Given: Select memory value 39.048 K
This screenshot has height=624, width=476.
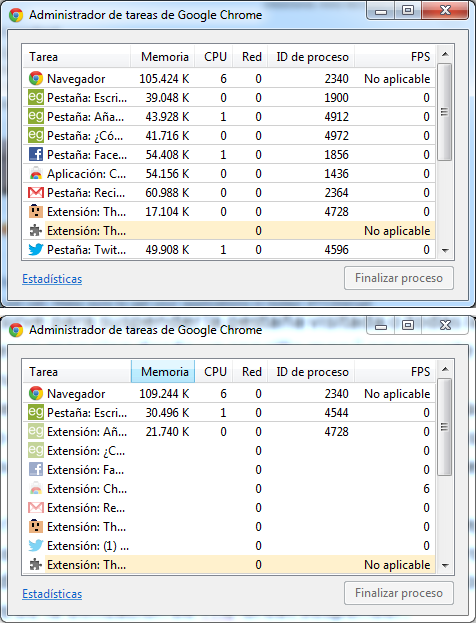Looking at the screenshot, I should [x=167, y=98].
